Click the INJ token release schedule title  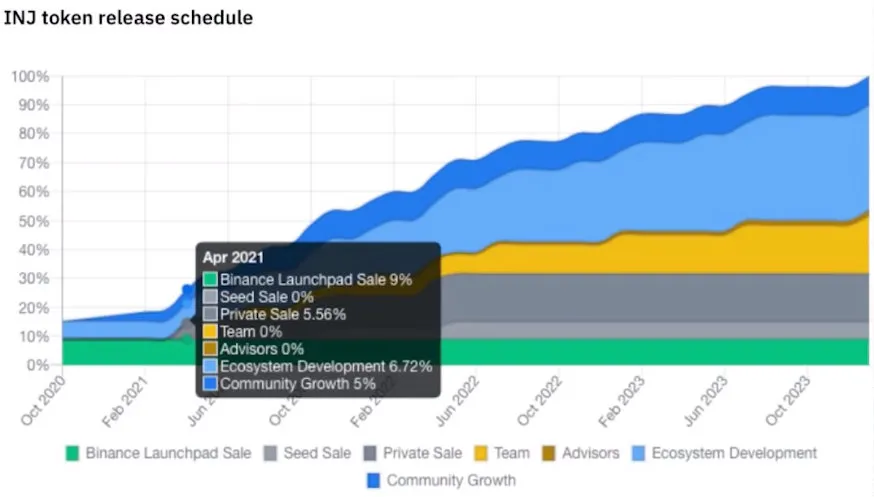click(x=129, y=18)
